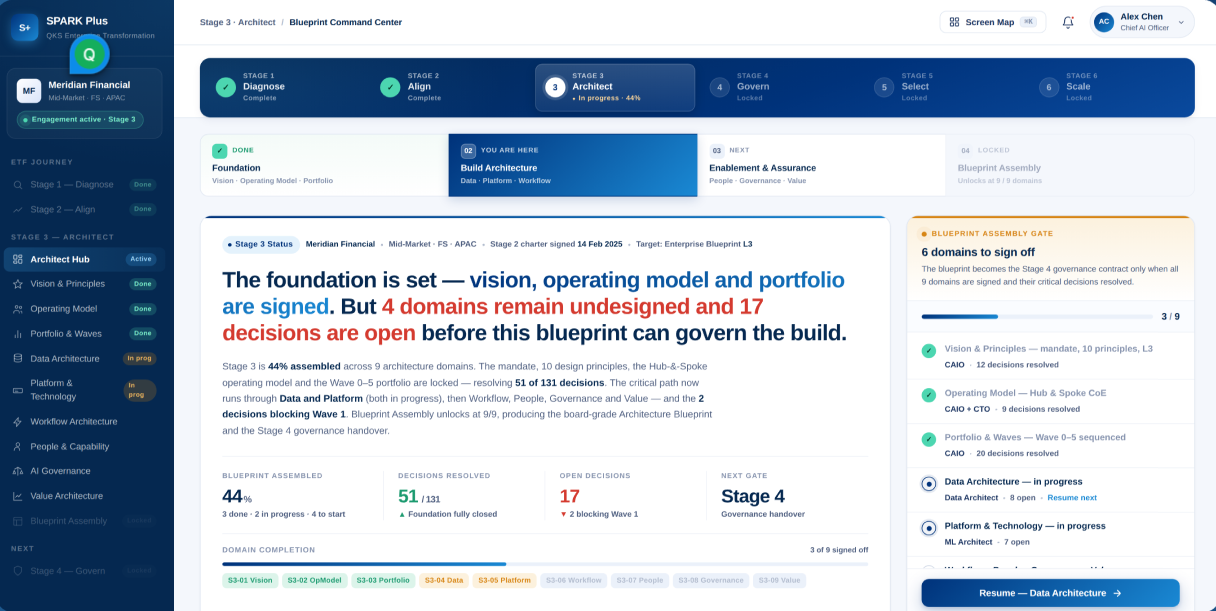
Task: Click the S3-02 OpModel chip
Action: coord(314,580)
